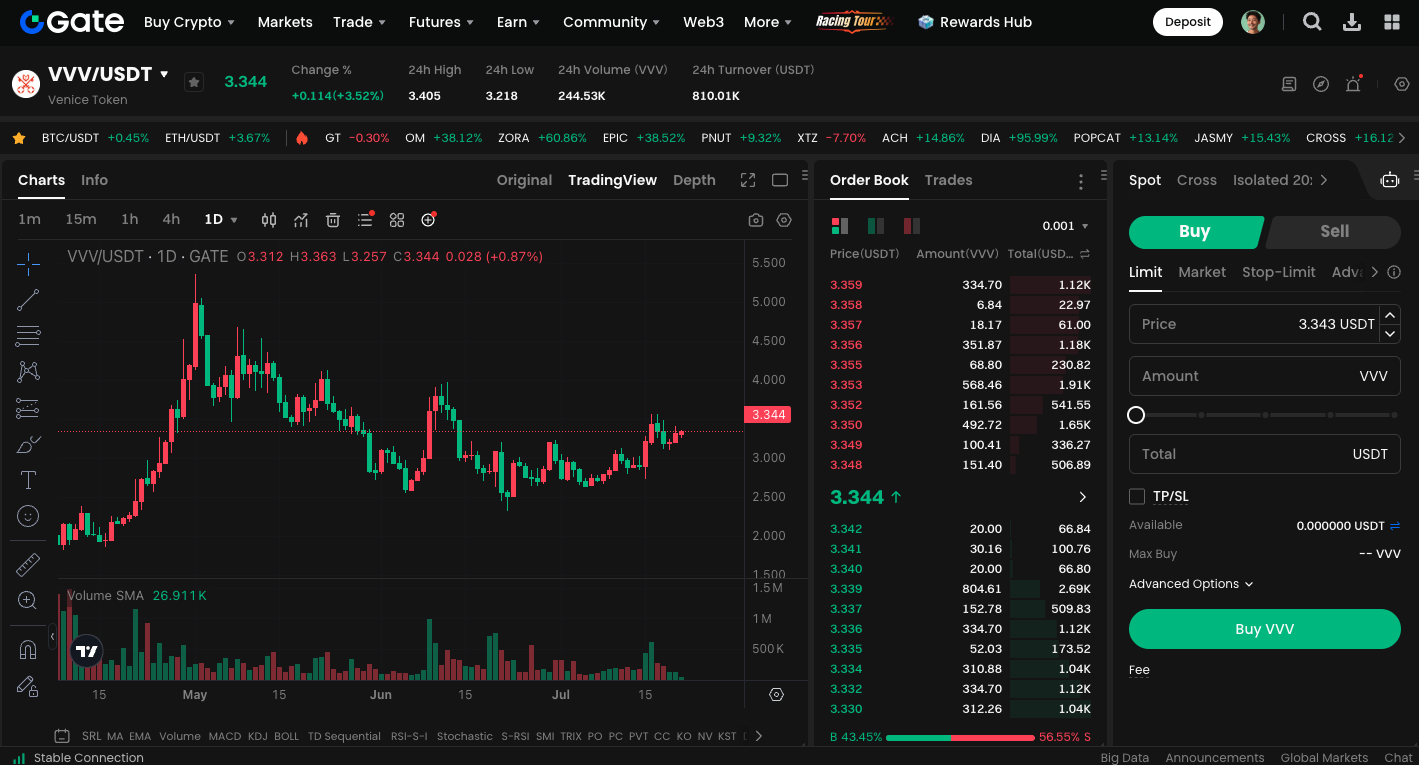Select the trend line drawing tool

click(28, 299)
